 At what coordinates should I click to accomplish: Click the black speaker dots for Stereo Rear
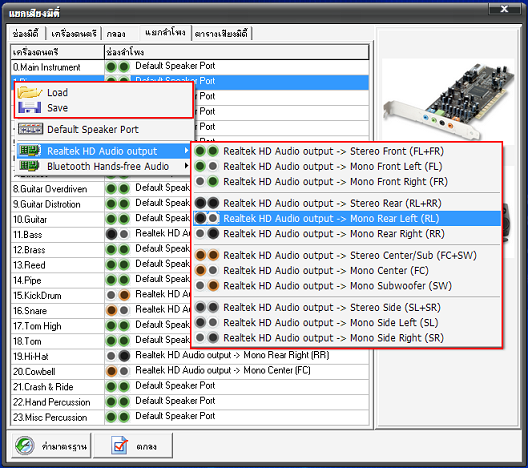206,203
